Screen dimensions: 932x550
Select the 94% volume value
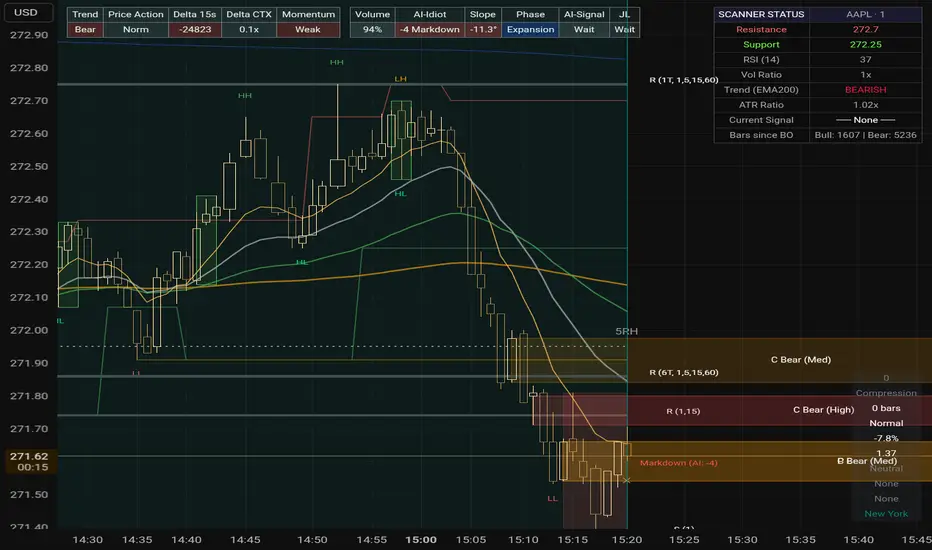click(x=372, y=30)
